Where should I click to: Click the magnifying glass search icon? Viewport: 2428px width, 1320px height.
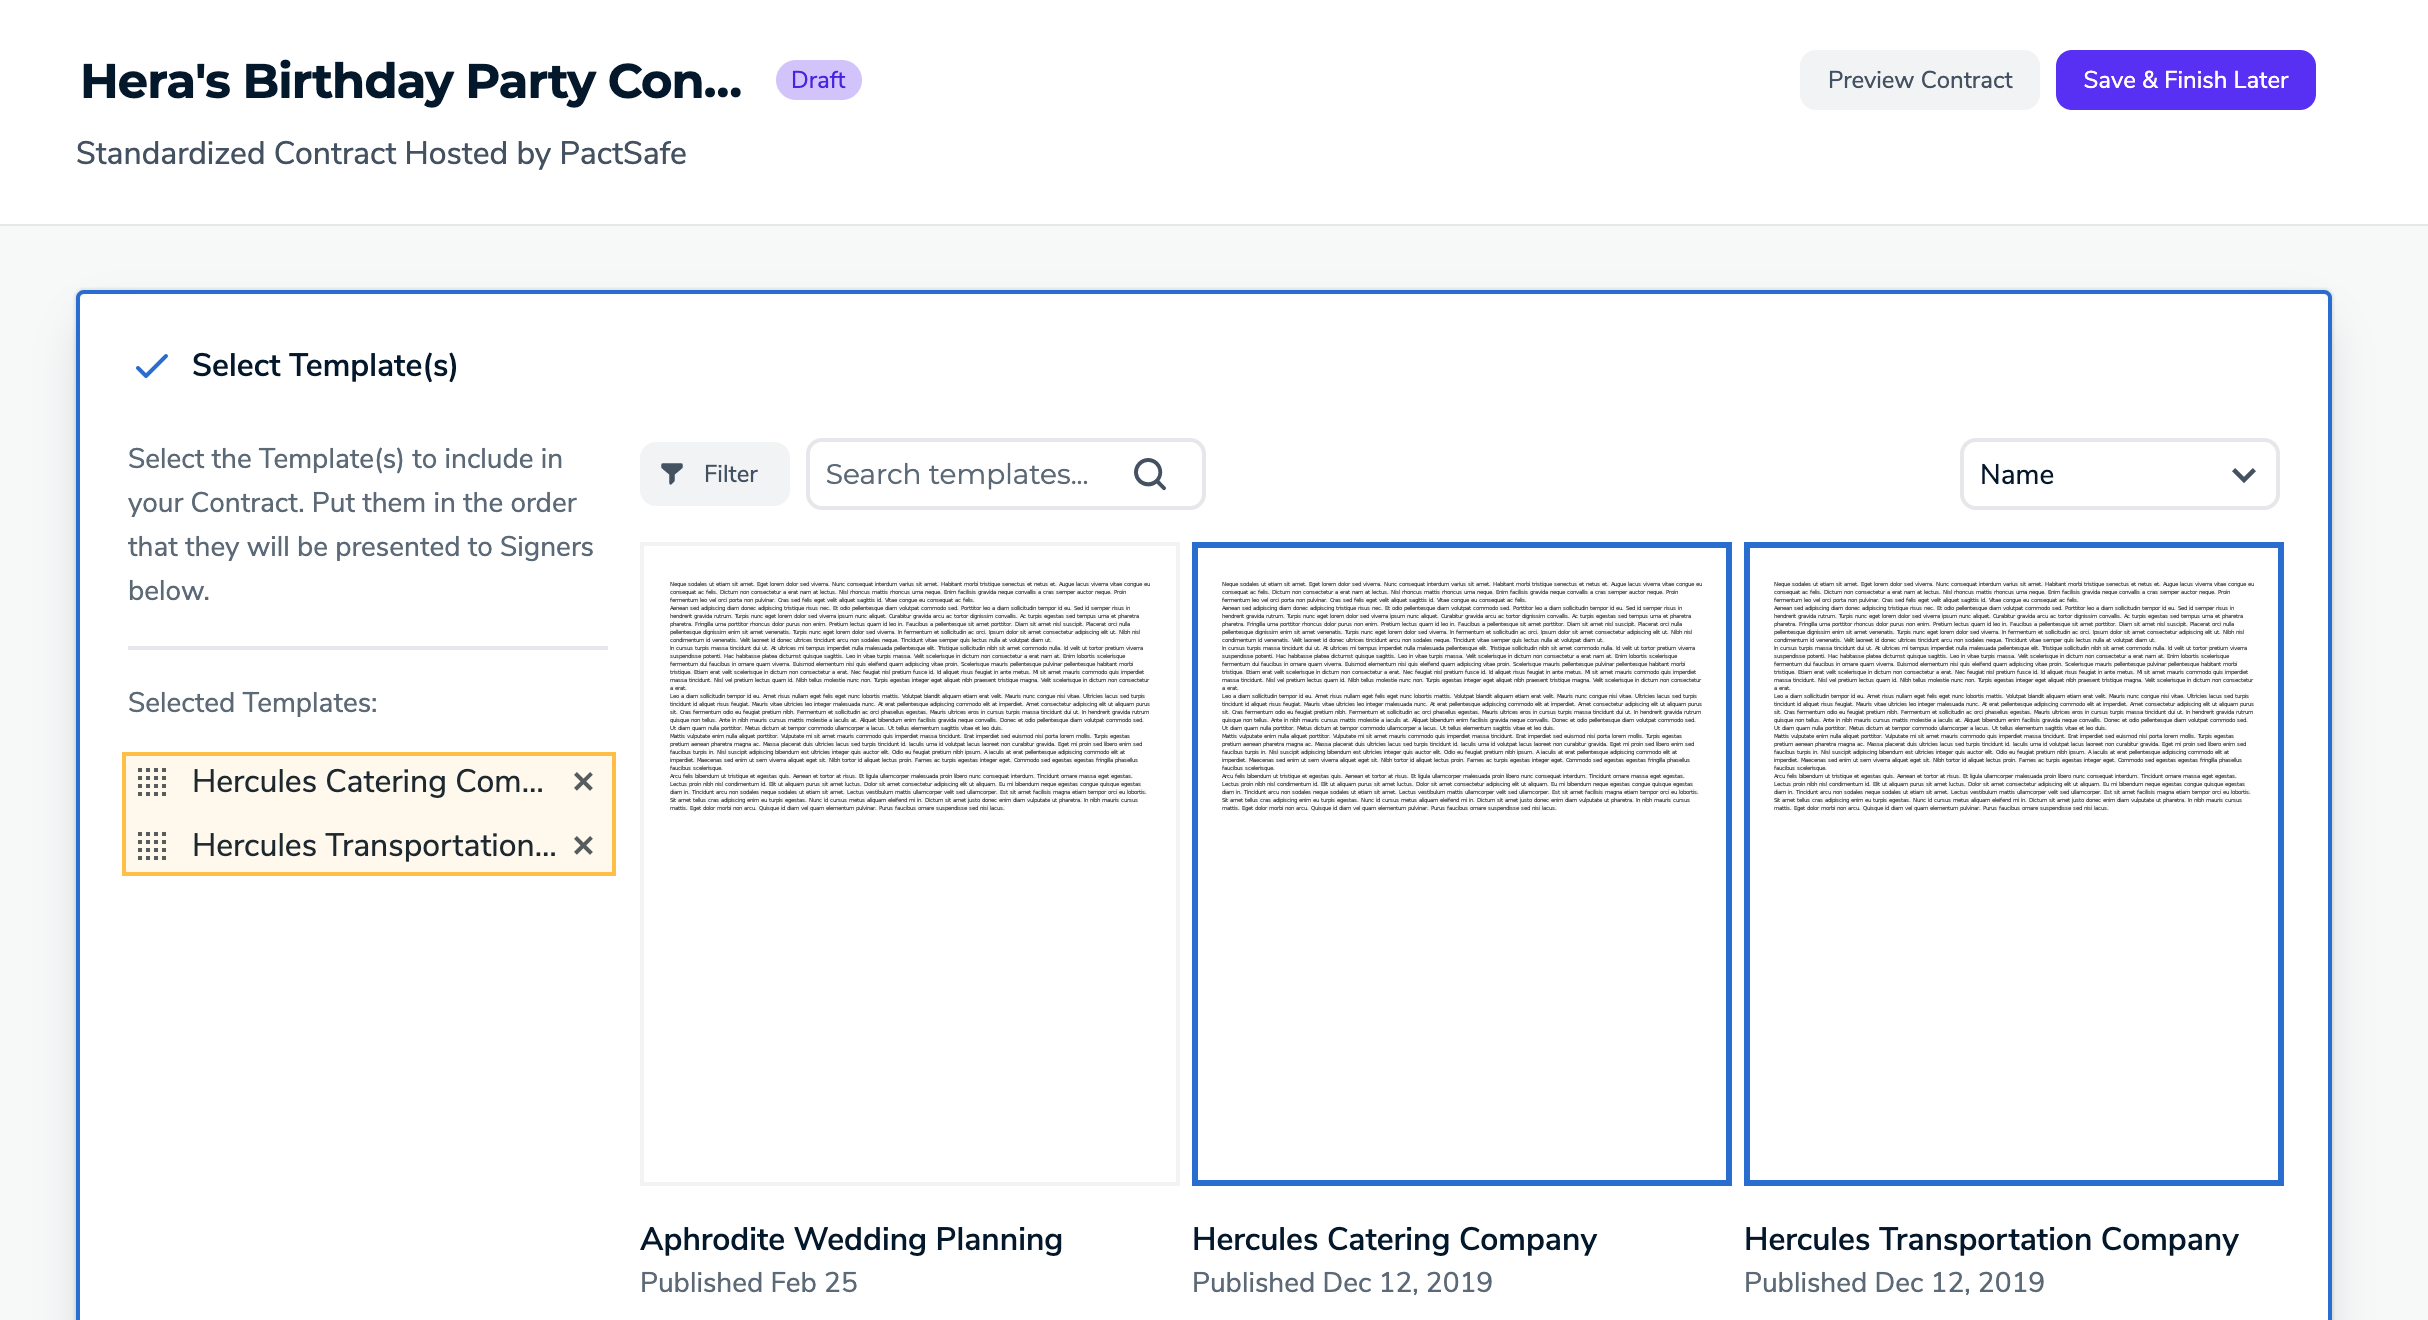1150,474
